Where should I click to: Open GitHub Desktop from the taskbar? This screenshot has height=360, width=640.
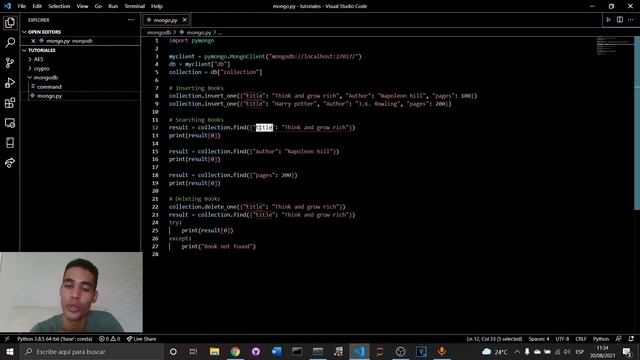click(256, 351)
